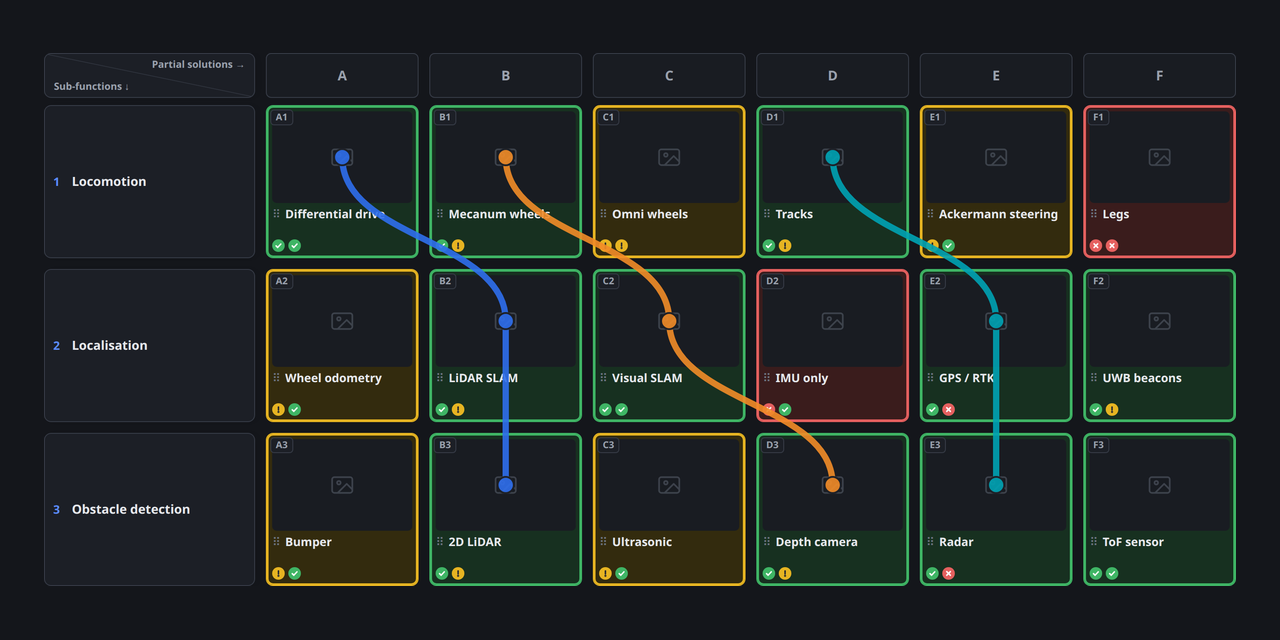Click the yellow warning badge on UWB beacons
Image resolution: width=1280 pixels, height=640 pixels.
(x=1112, y=410)
